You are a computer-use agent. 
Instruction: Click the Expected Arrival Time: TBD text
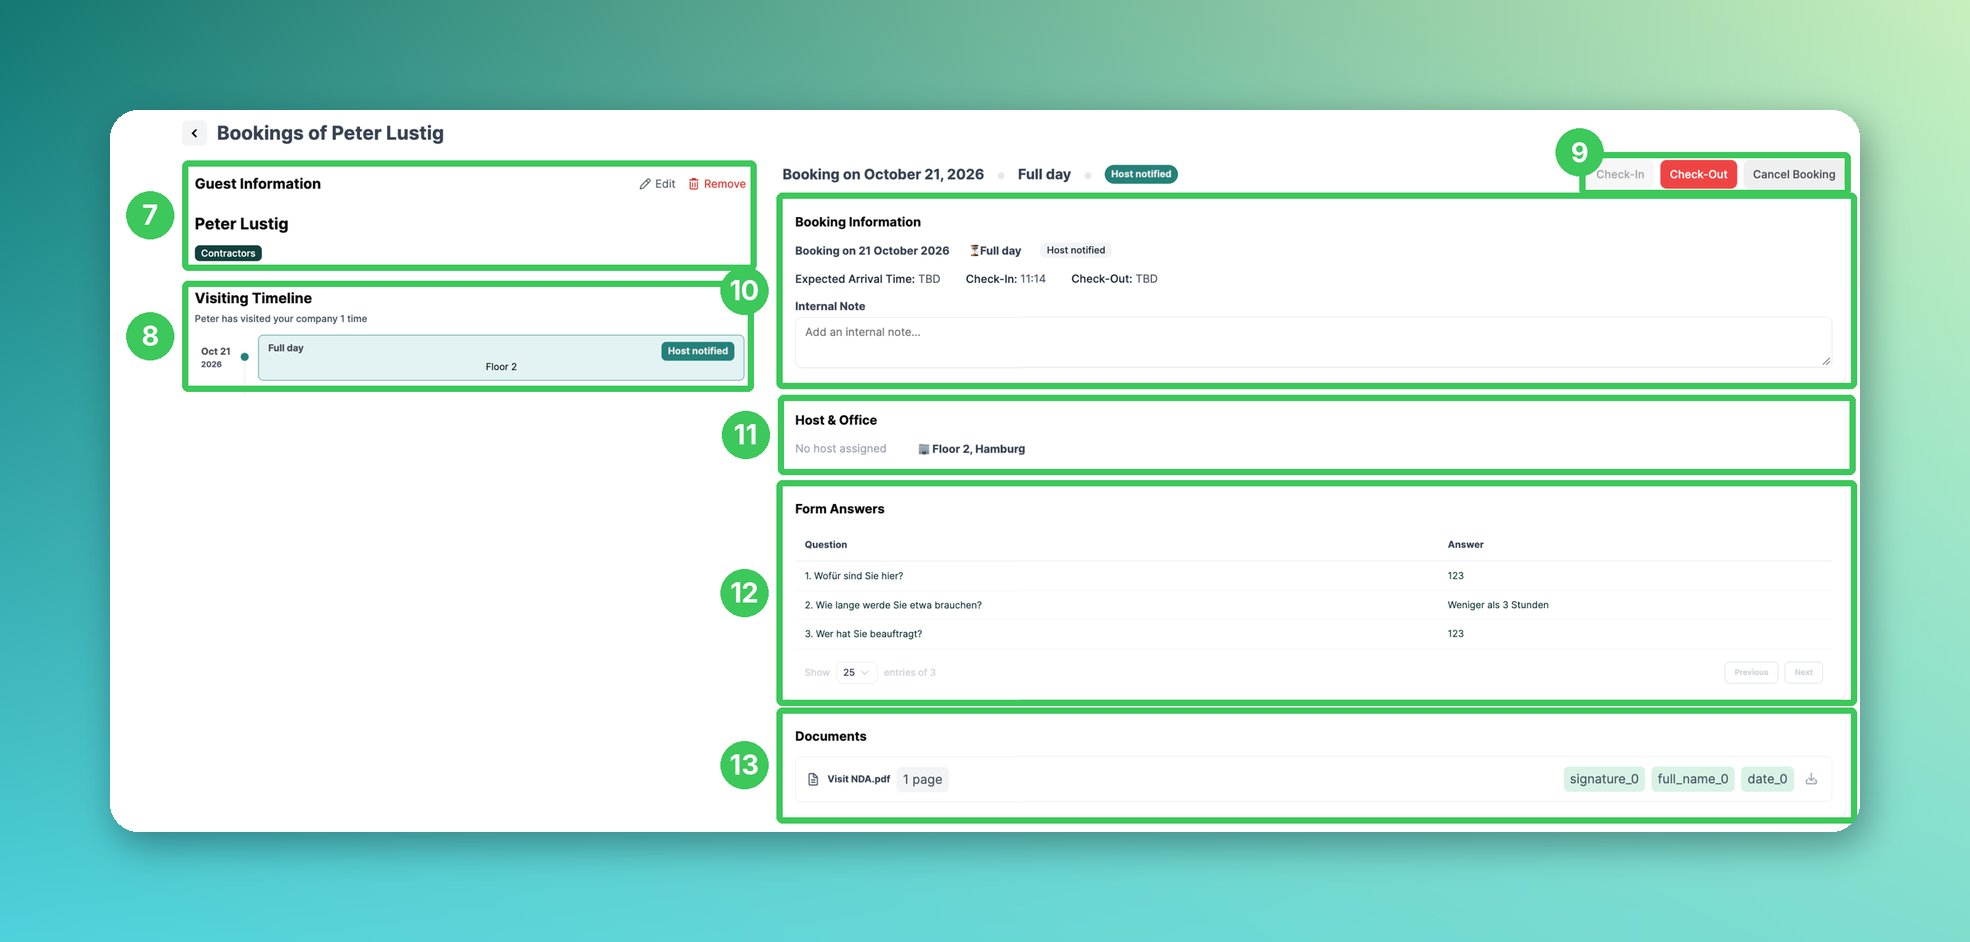tap(868, 279)
